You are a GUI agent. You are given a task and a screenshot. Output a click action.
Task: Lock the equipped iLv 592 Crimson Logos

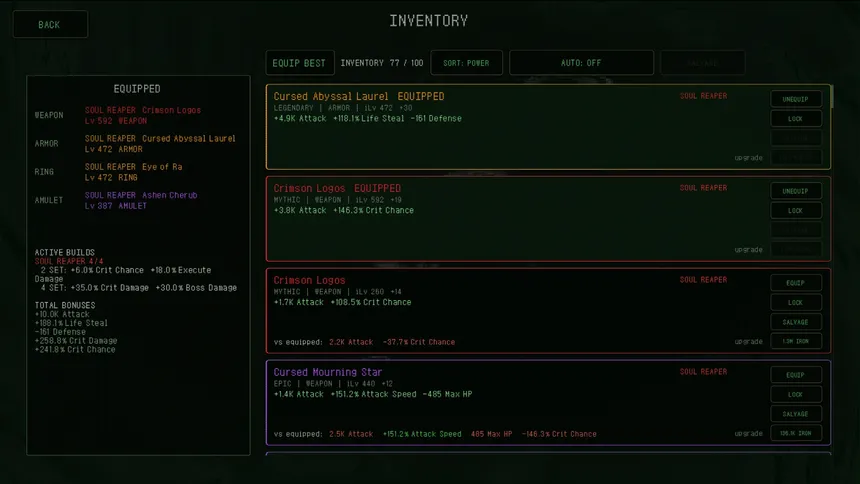click(x=795, y=211)
